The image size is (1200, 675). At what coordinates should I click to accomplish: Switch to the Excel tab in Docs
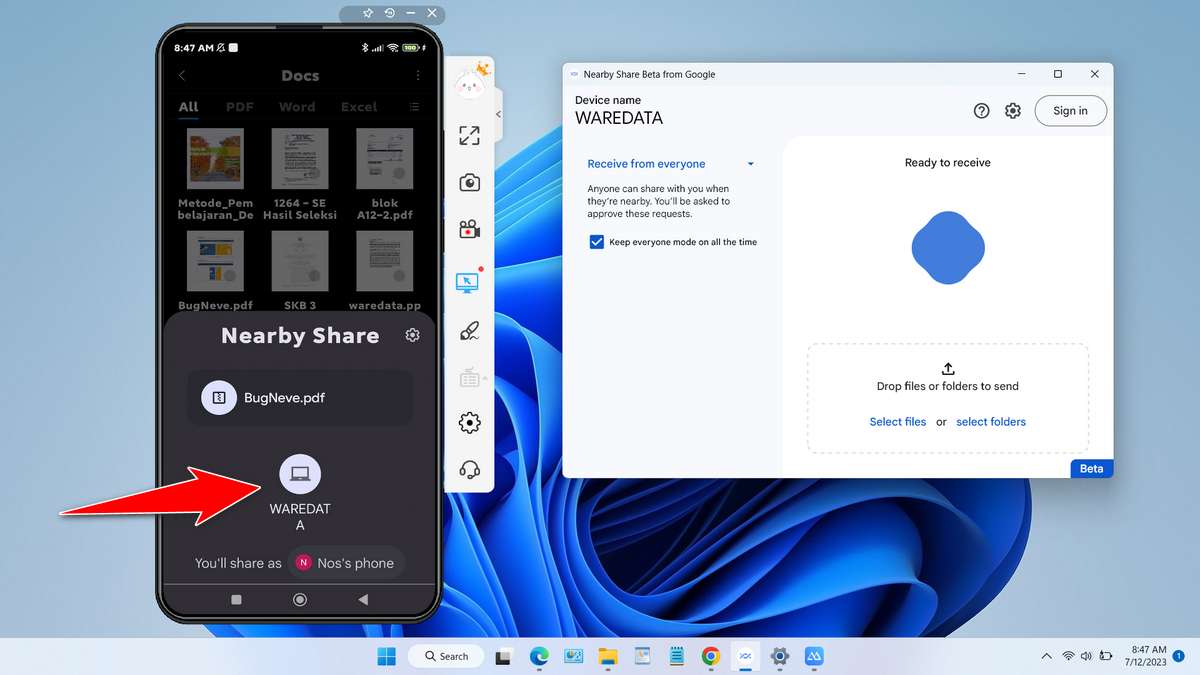pos(359,107)
